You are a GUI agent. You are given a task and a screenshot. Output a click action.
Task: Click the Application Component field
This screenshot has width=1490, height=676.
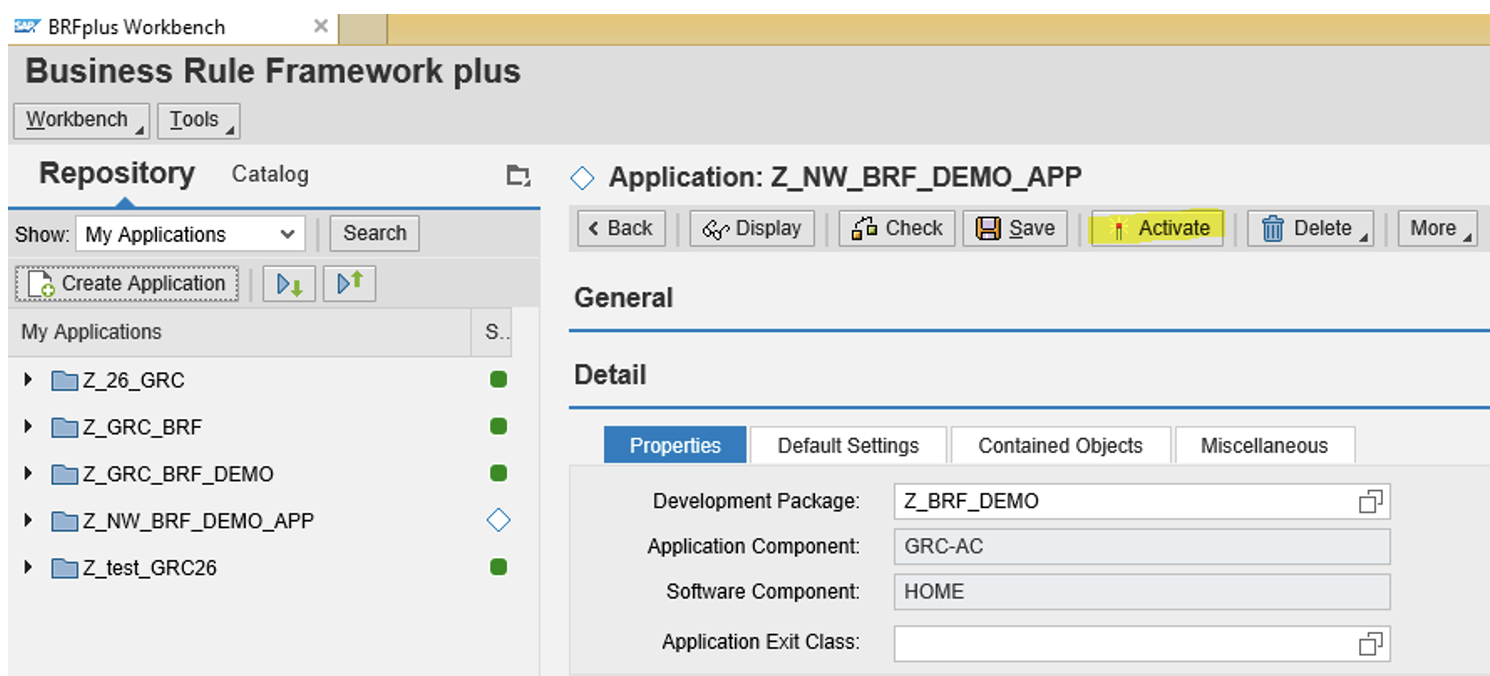1142,547
